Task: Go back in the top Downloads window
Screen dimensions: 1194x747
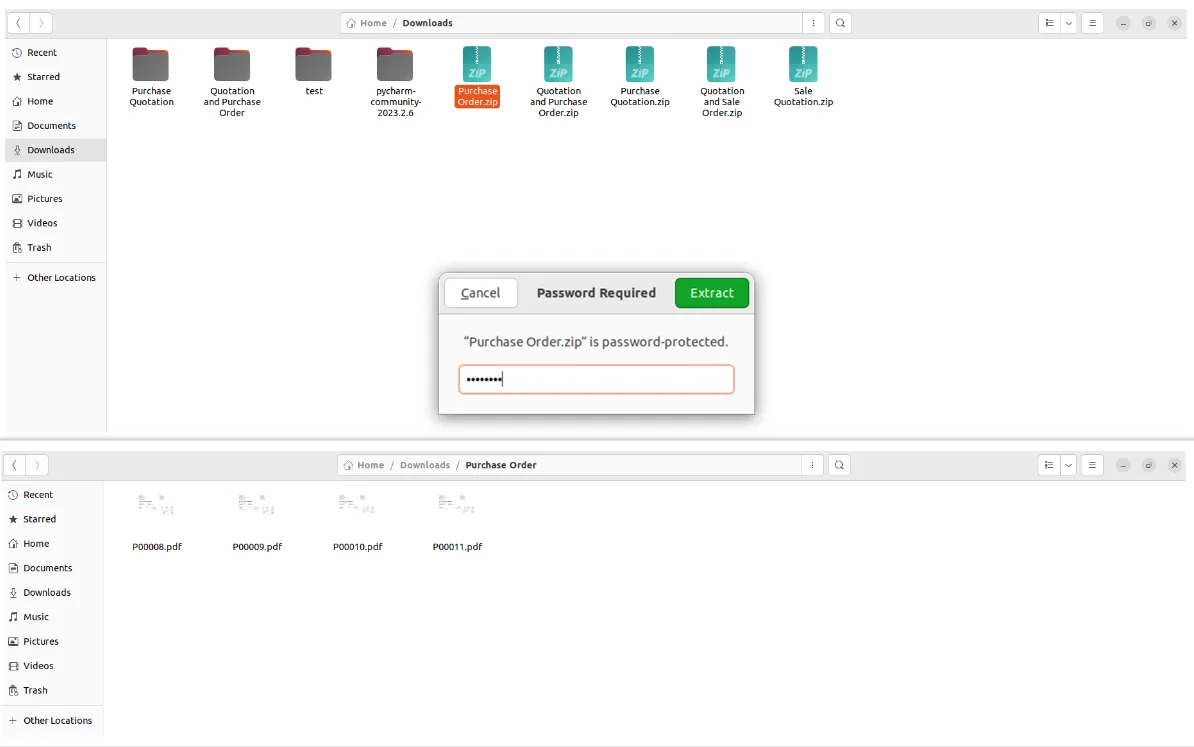Action: (x=18, y=23)
